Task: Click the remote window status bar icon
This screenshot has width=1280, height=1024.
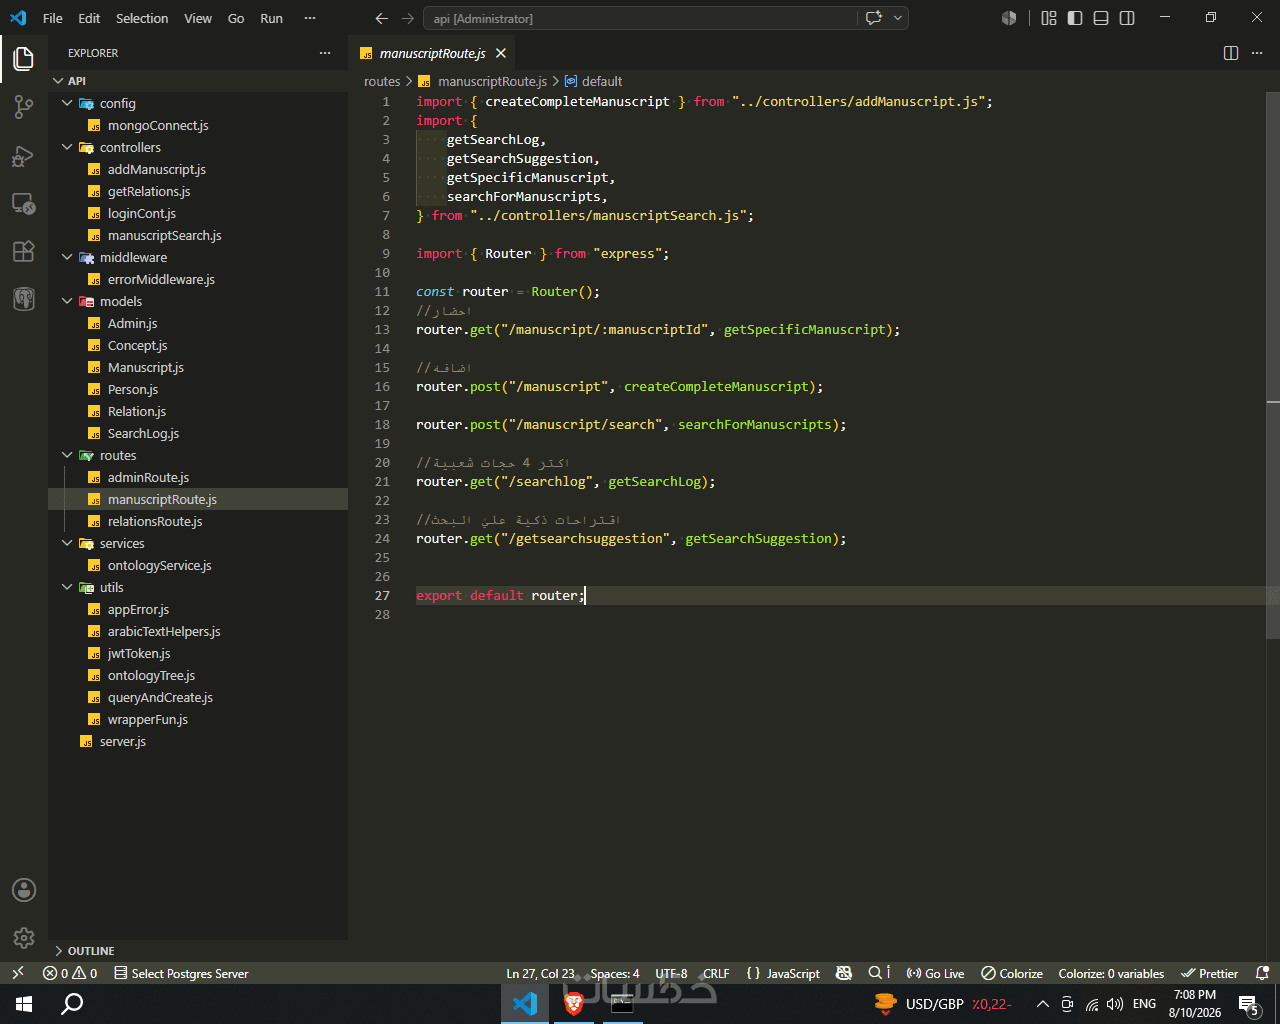Action: (x=17, y=973)
